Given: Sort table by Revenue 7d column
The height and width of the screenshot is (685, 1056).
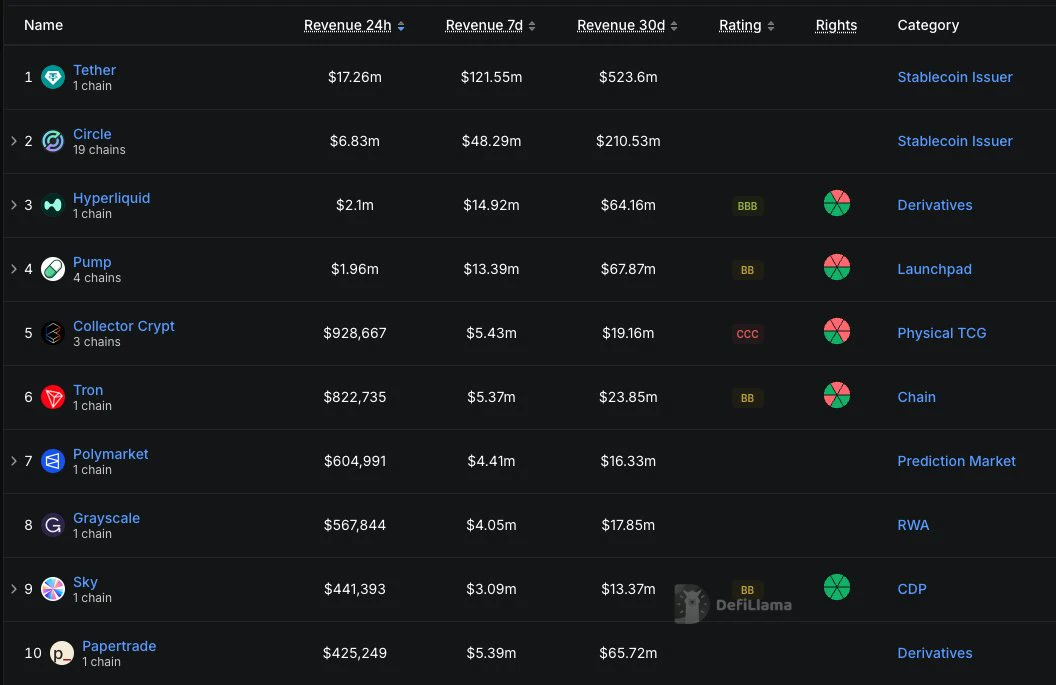Looking at the screenshot, I should (490, 26).
